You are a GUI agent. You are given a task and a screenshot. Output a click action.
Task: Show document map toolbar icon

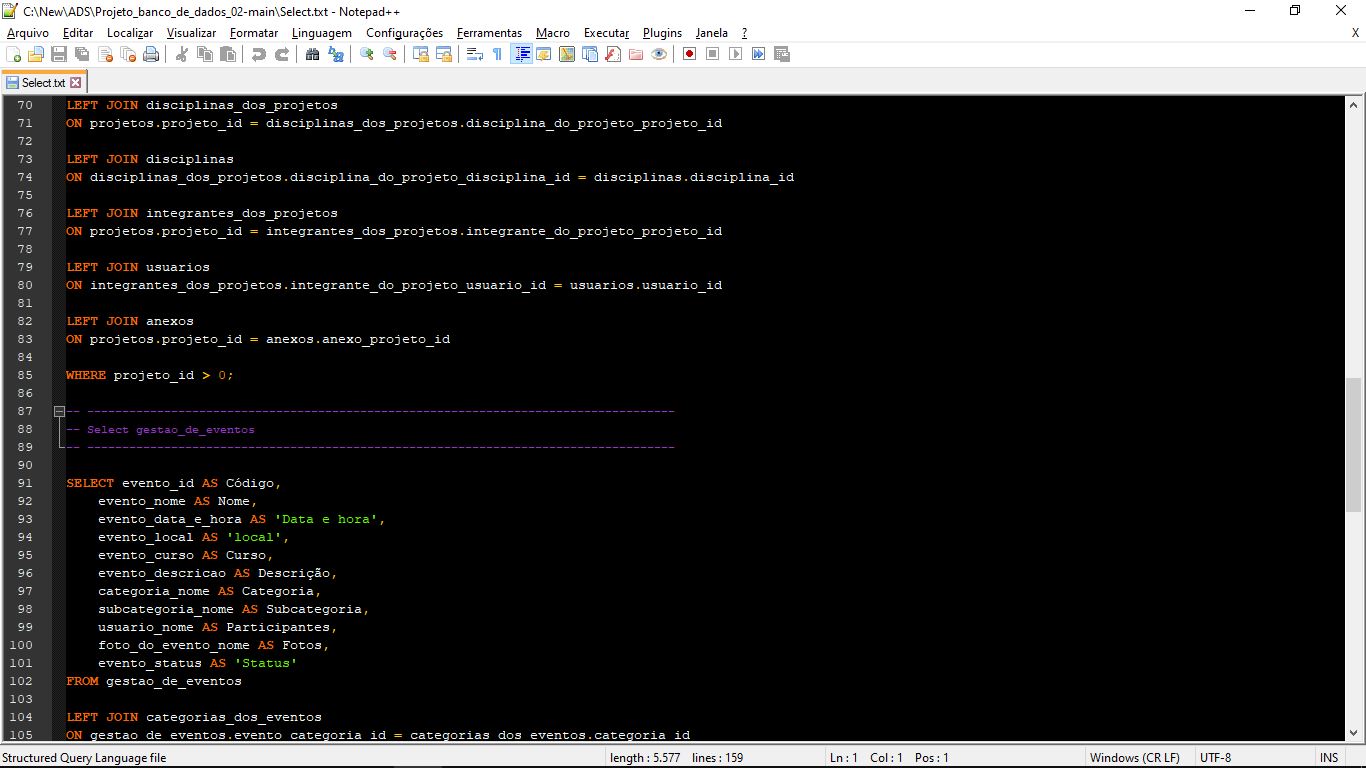tap(566, 54)
